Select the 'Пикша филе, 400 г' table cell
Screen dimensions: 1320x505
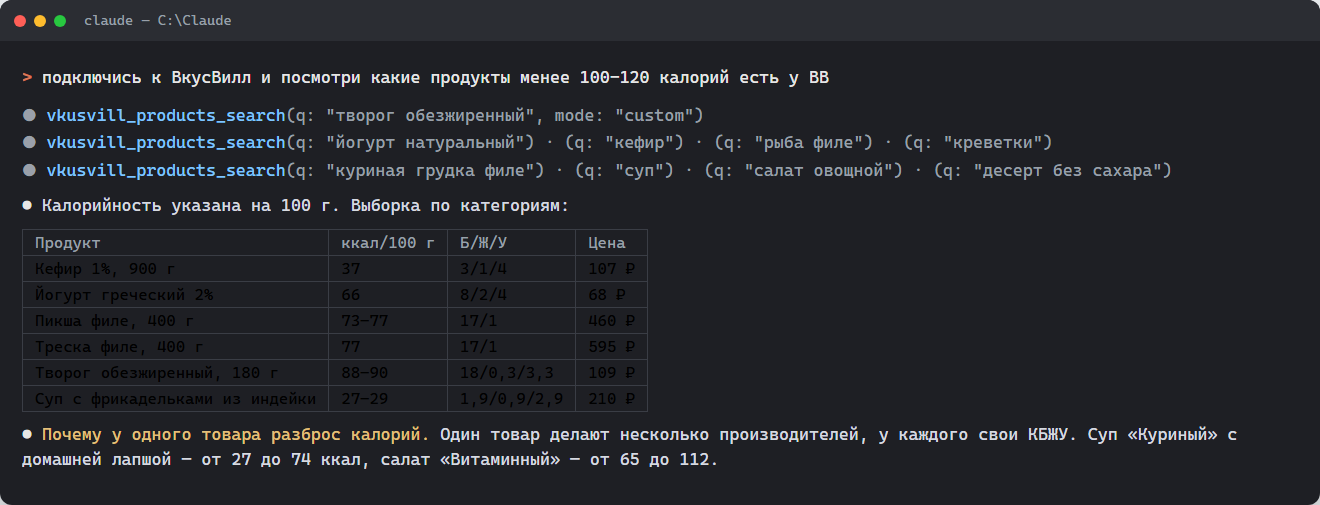(x=176, y=321)
